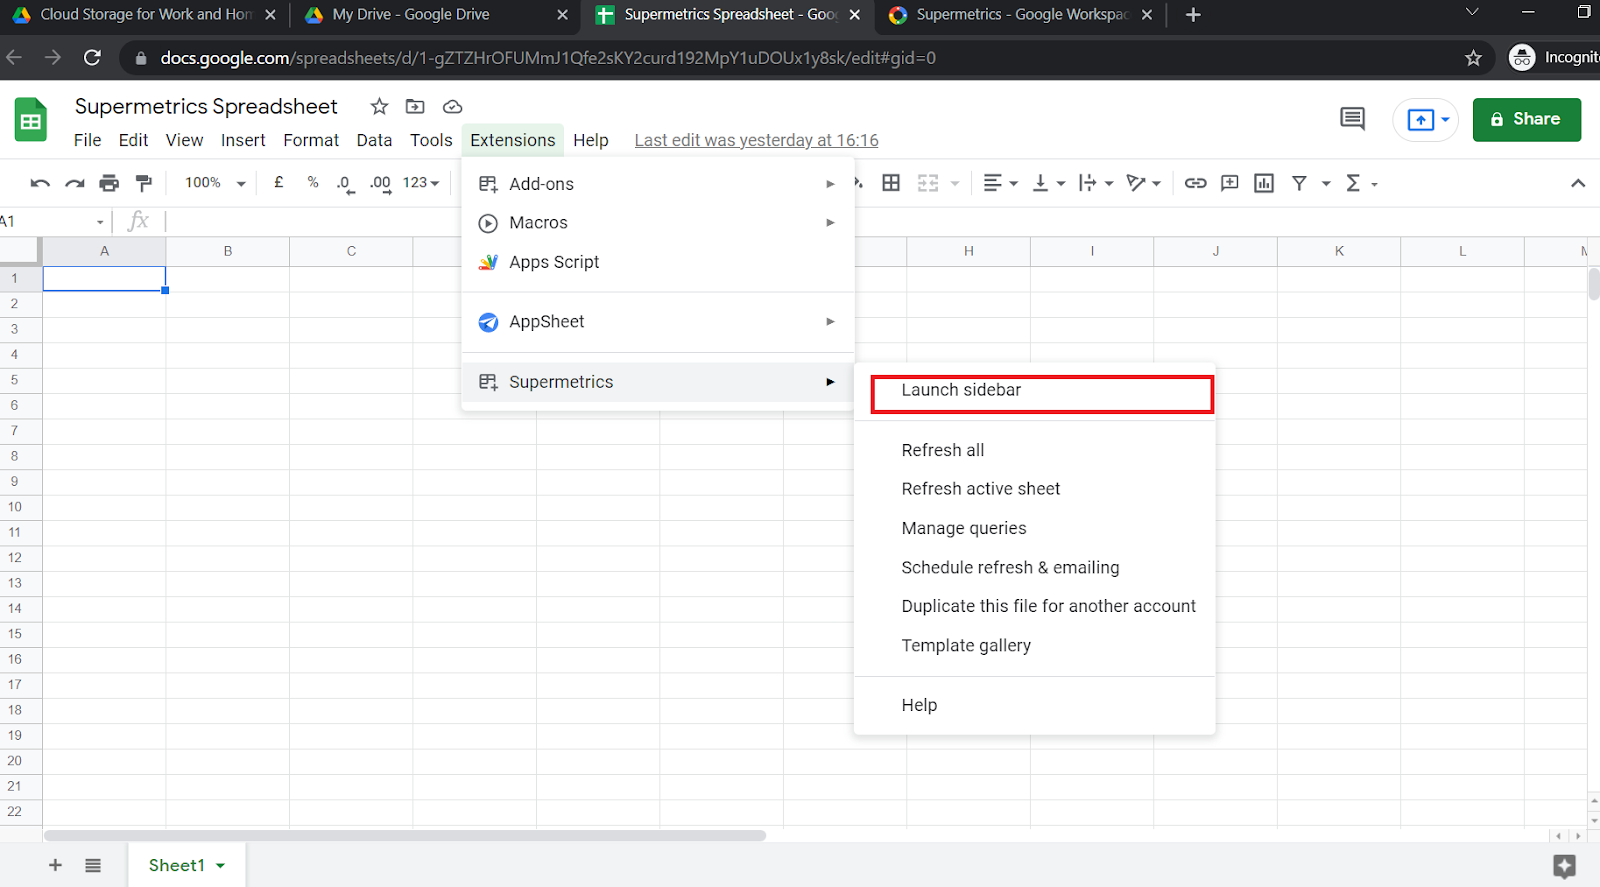Click Help in Supermetrics submenu
Viewport: 1600px width, 887px height.
tap(1035, 705)
